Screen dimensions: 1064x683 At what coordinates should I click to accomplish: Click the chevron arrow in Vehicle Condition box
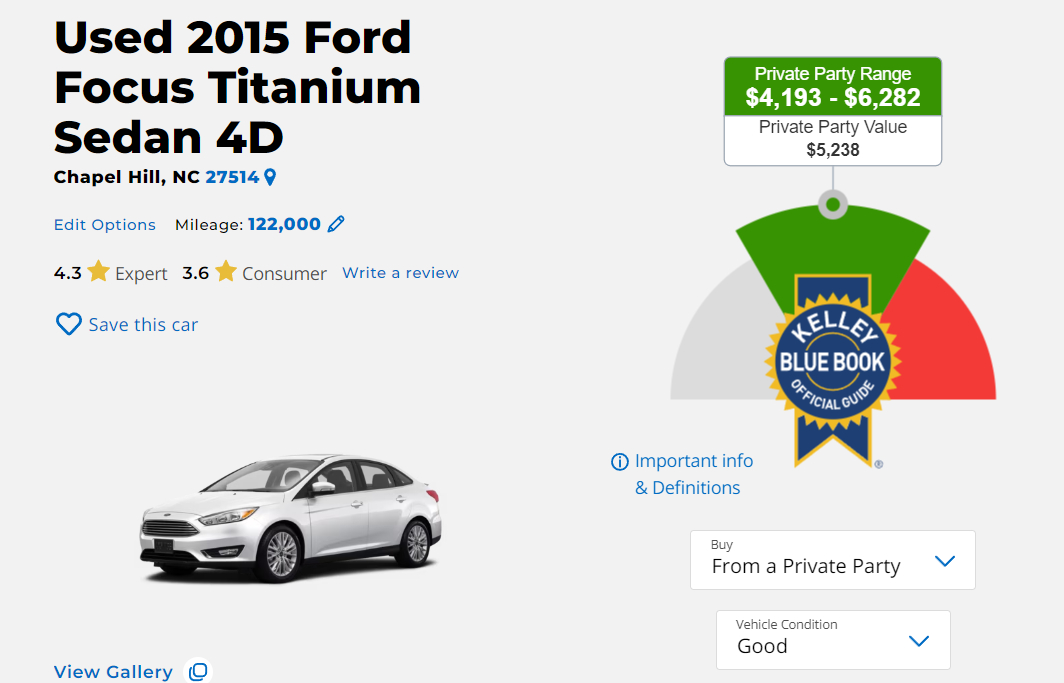919,641
